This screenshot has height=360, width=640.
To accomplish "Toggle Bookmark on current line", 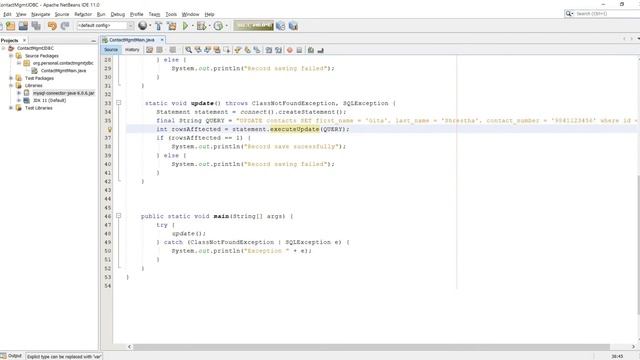I will tap(257, 50).
